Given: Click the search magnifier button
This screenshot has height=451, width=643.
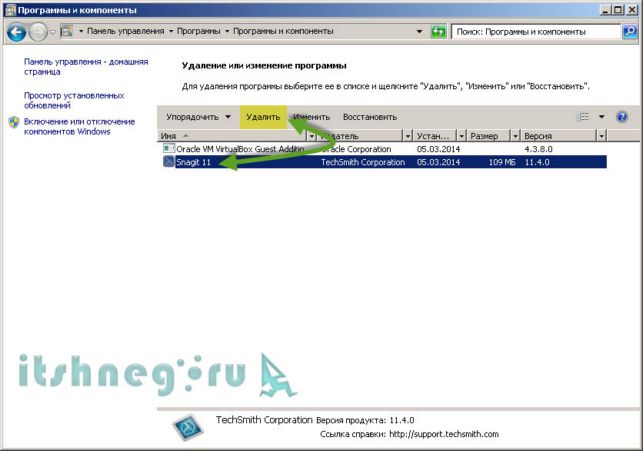Looking at the screenshot, I should (x=629, y=32).
